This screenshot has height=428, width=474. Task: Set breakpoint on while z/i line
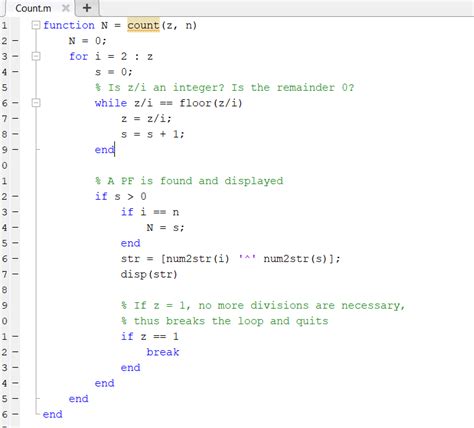click(x=15, y=103)
